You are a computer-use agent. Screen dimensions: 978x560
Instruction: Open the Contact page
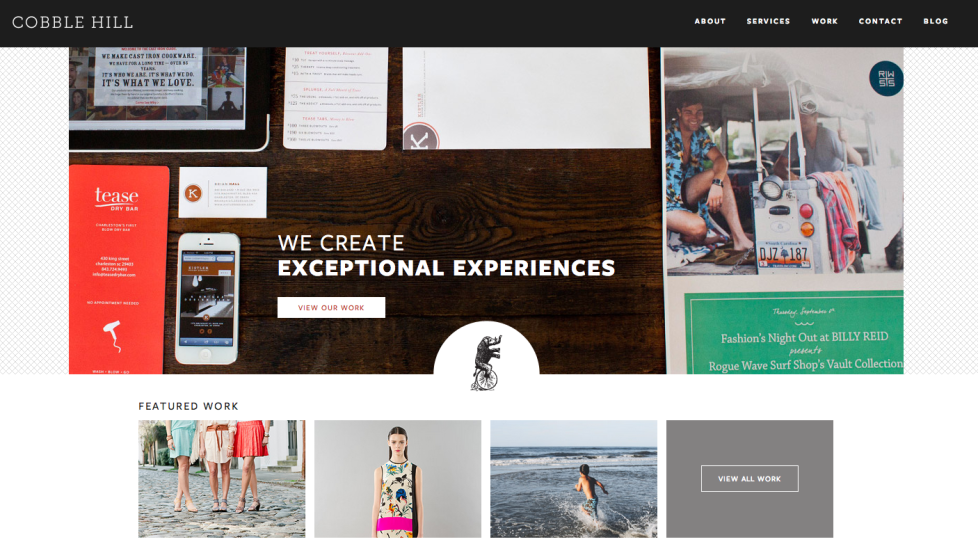pyautogui.click(x=880, y=21)
